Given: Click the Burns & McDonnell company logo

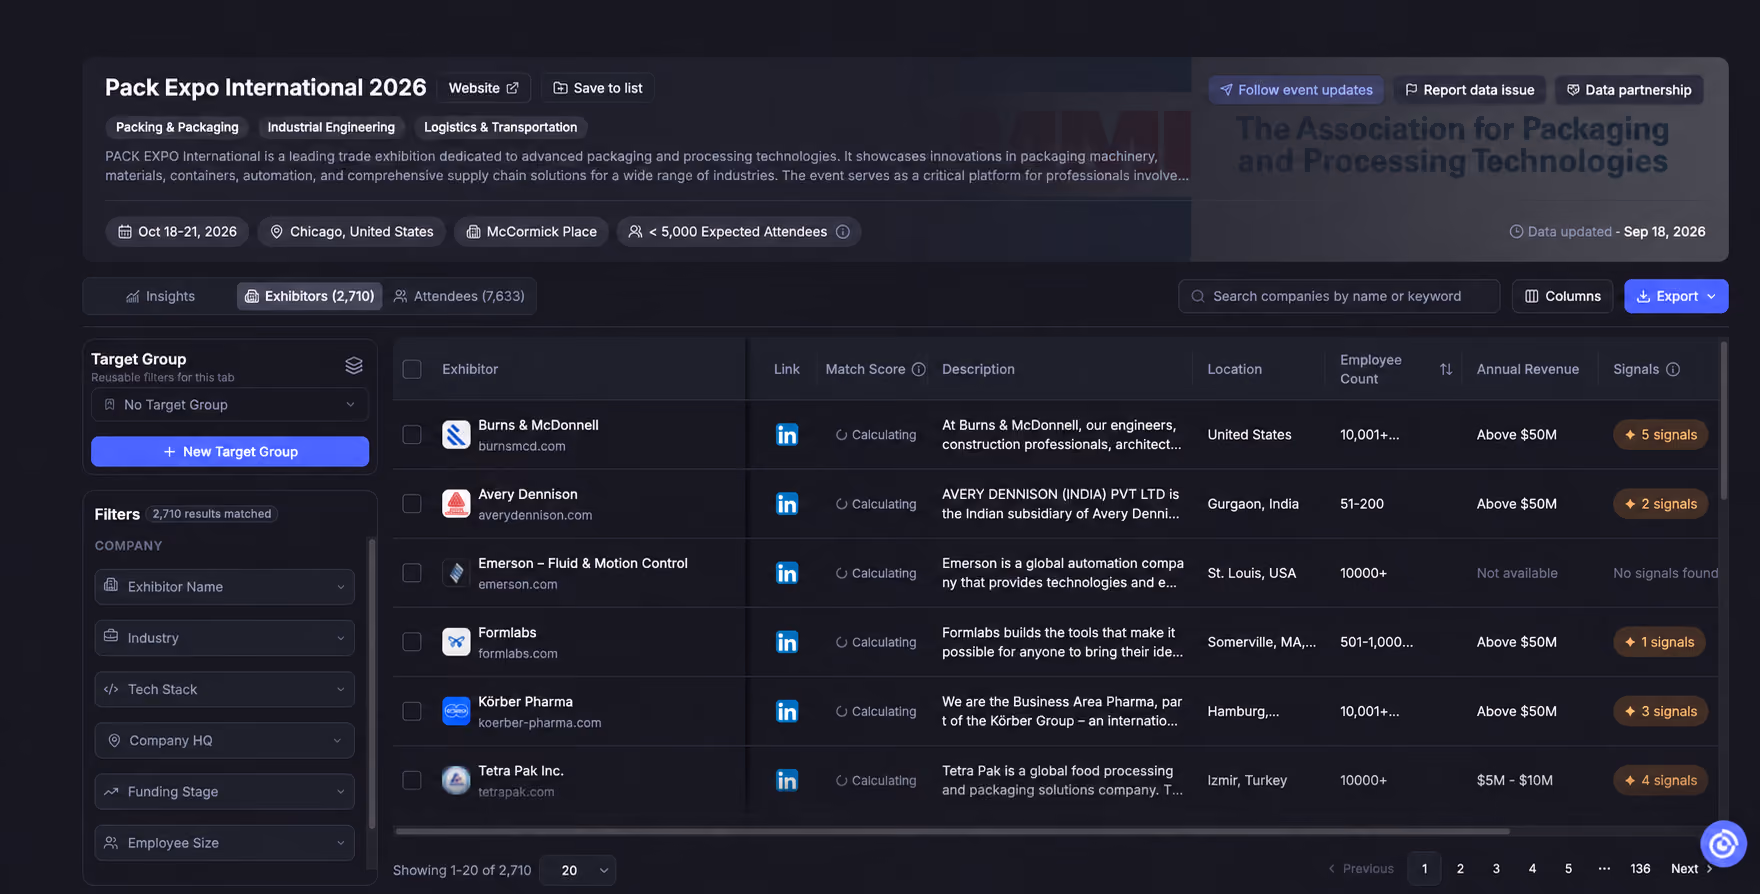Looking at the screenshot, I should (456, 435).
